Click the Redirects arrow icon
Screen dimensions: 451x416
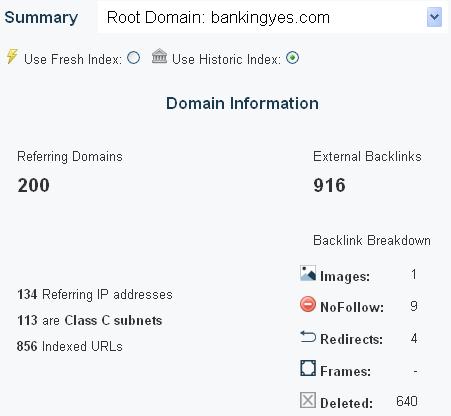(x=308, y=337)
